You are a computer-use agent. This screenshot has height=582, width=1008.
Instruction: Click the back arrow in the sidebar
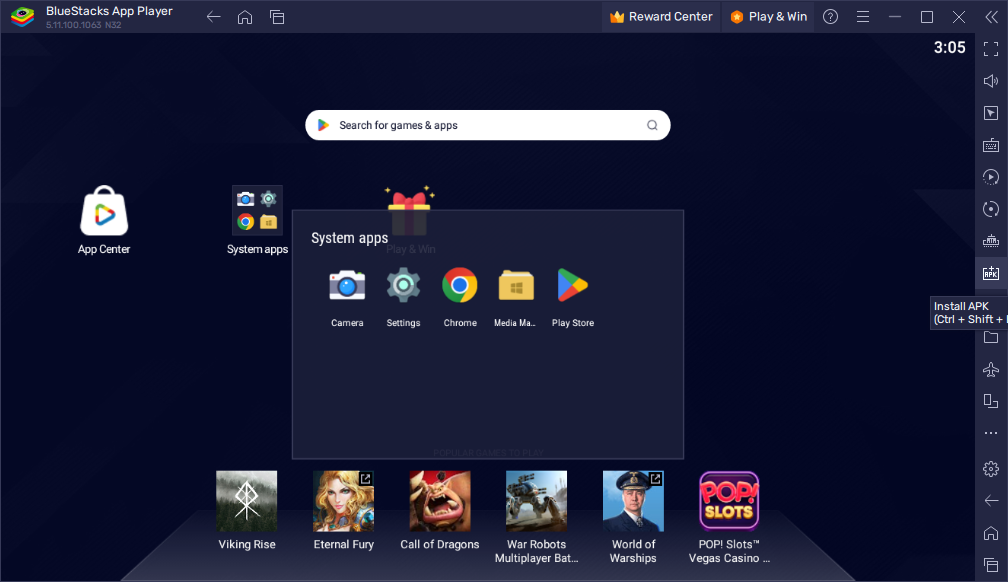[x=991, y=501]
